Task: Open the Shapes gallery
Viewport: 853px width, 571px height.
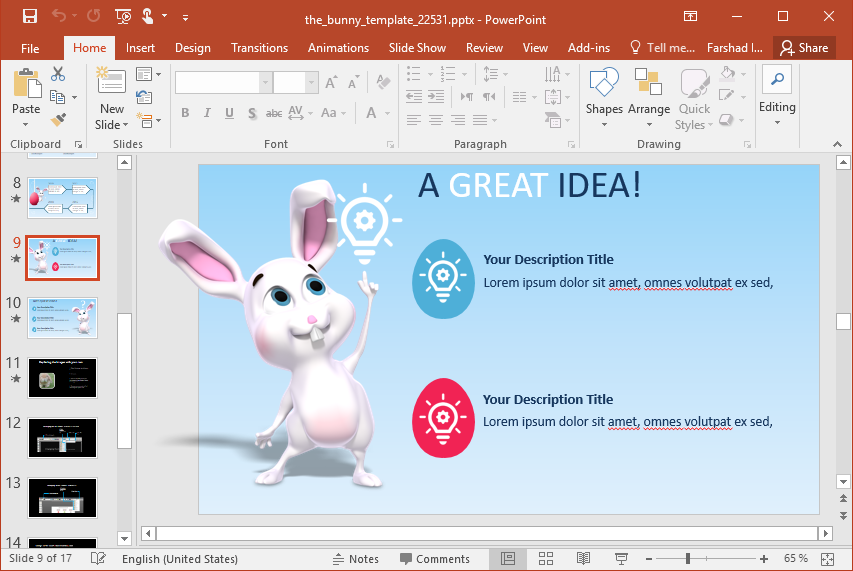Action: (x=604, y=92)
